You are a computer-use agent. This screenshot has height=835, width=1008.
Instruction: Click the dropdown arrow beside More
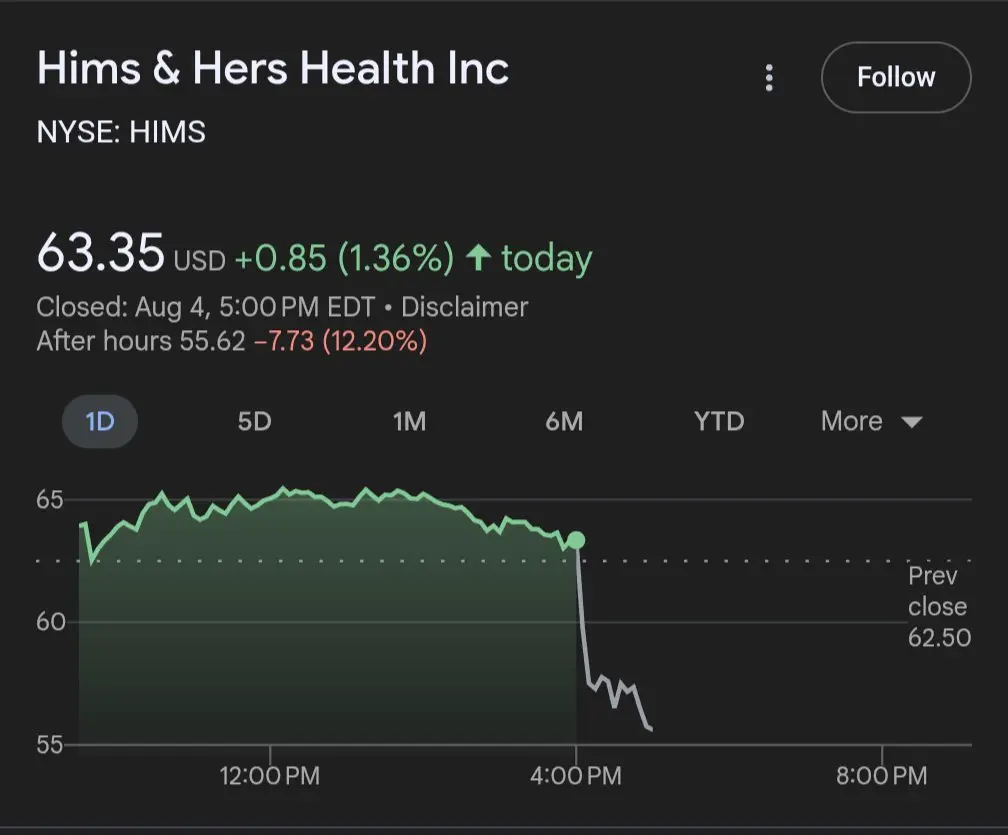tap(912, 422)
